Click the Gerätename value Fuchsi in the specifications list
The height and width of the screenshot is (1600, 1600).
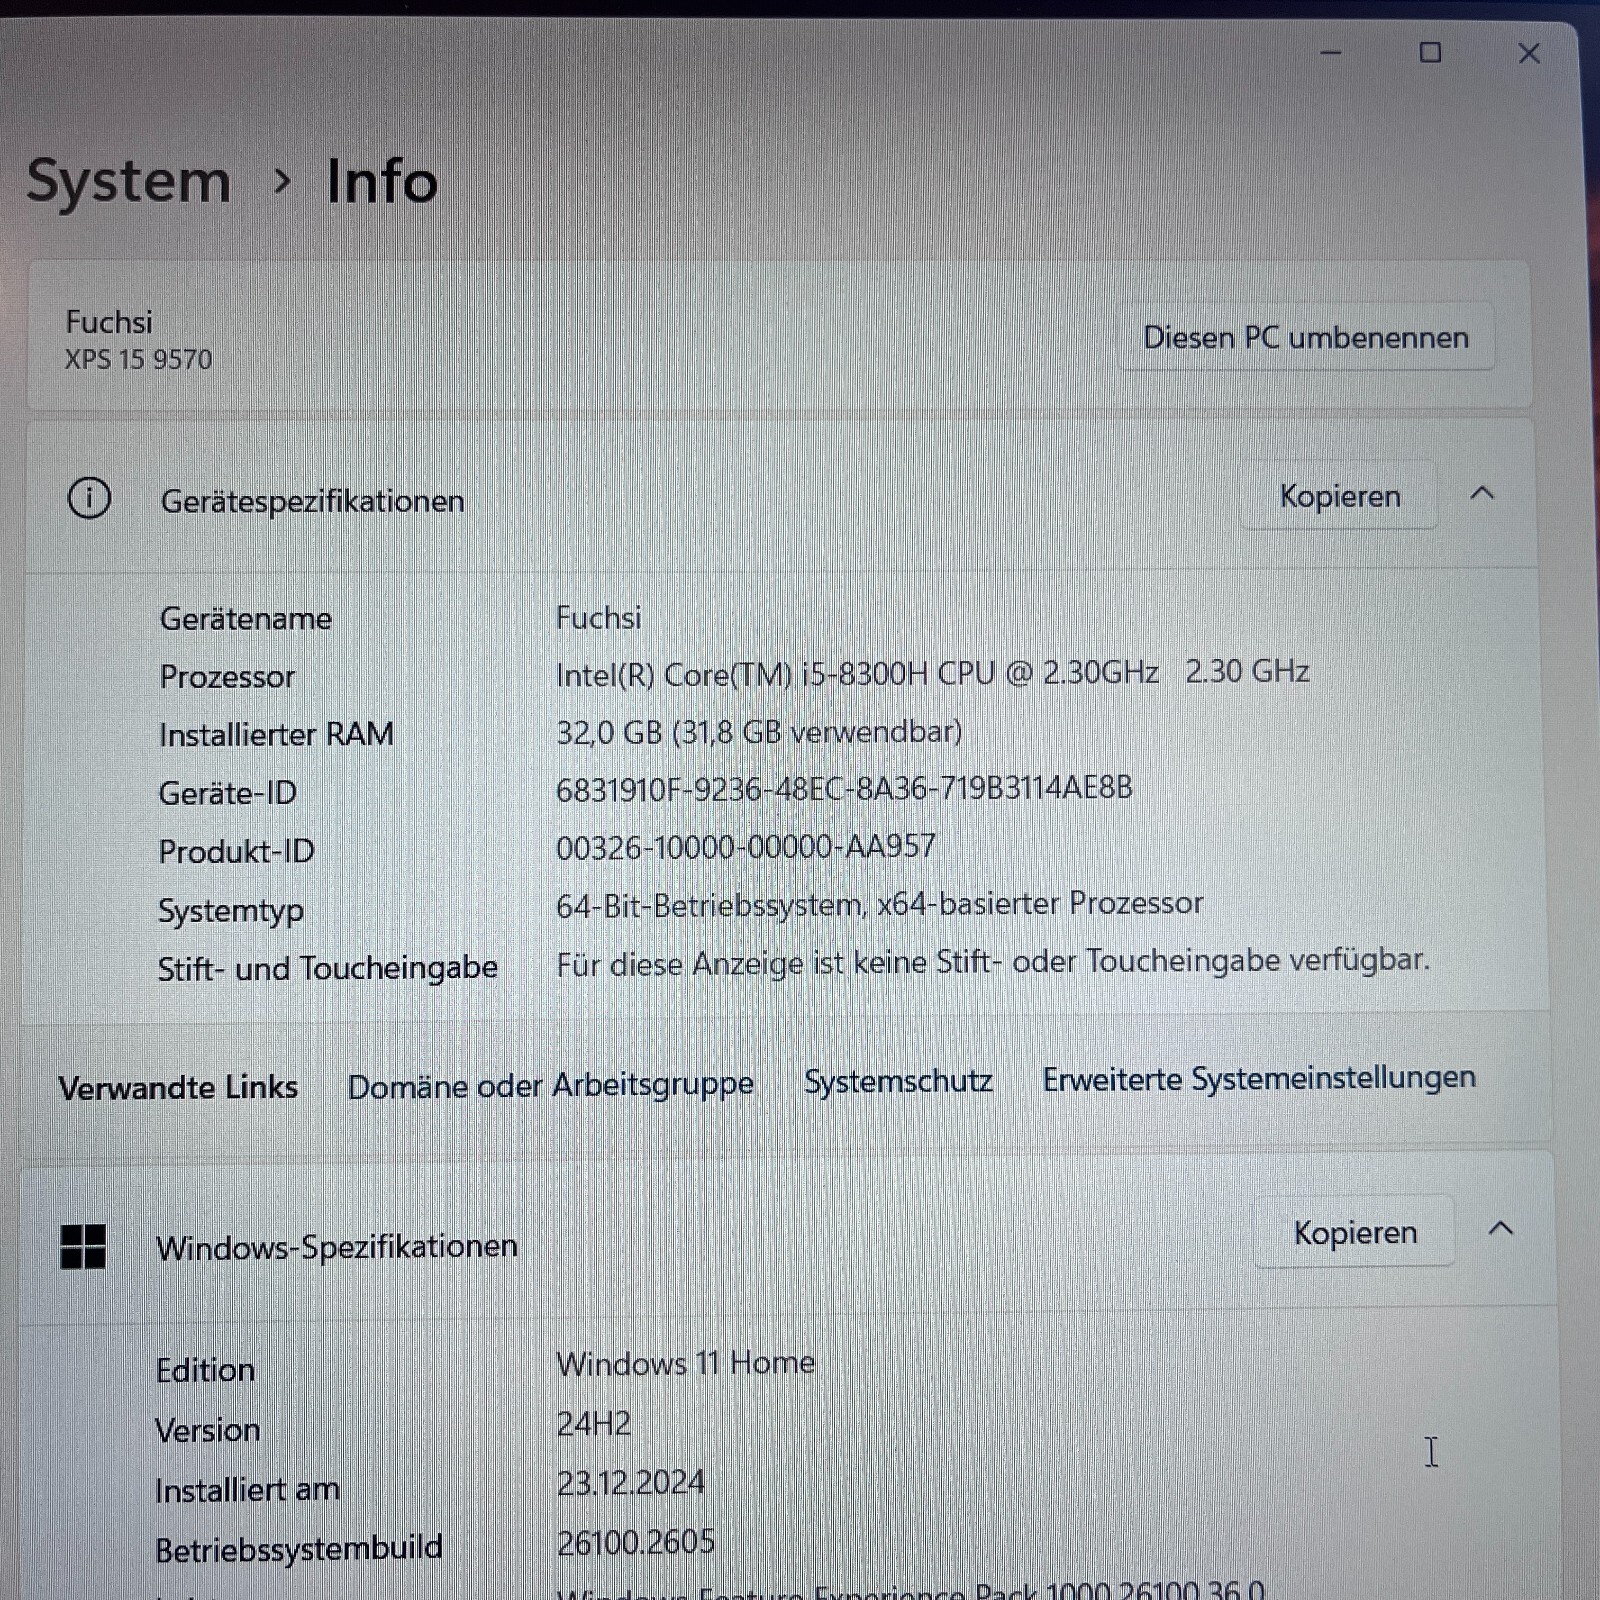598,618
